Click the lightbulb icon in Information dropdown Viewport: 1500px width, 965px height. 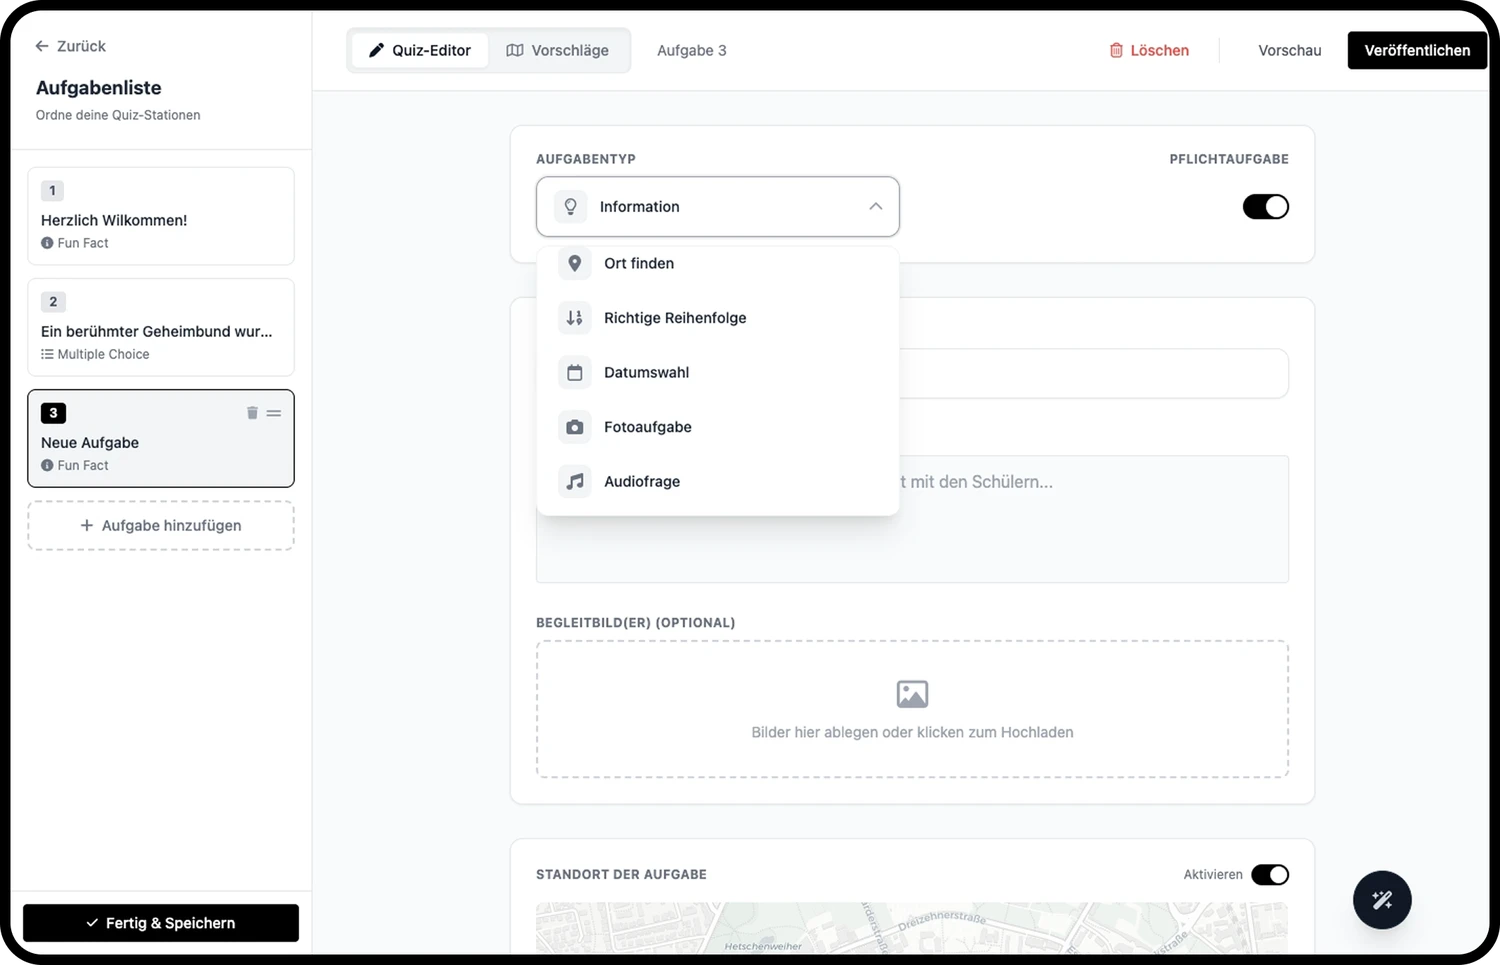pos(571,206)
